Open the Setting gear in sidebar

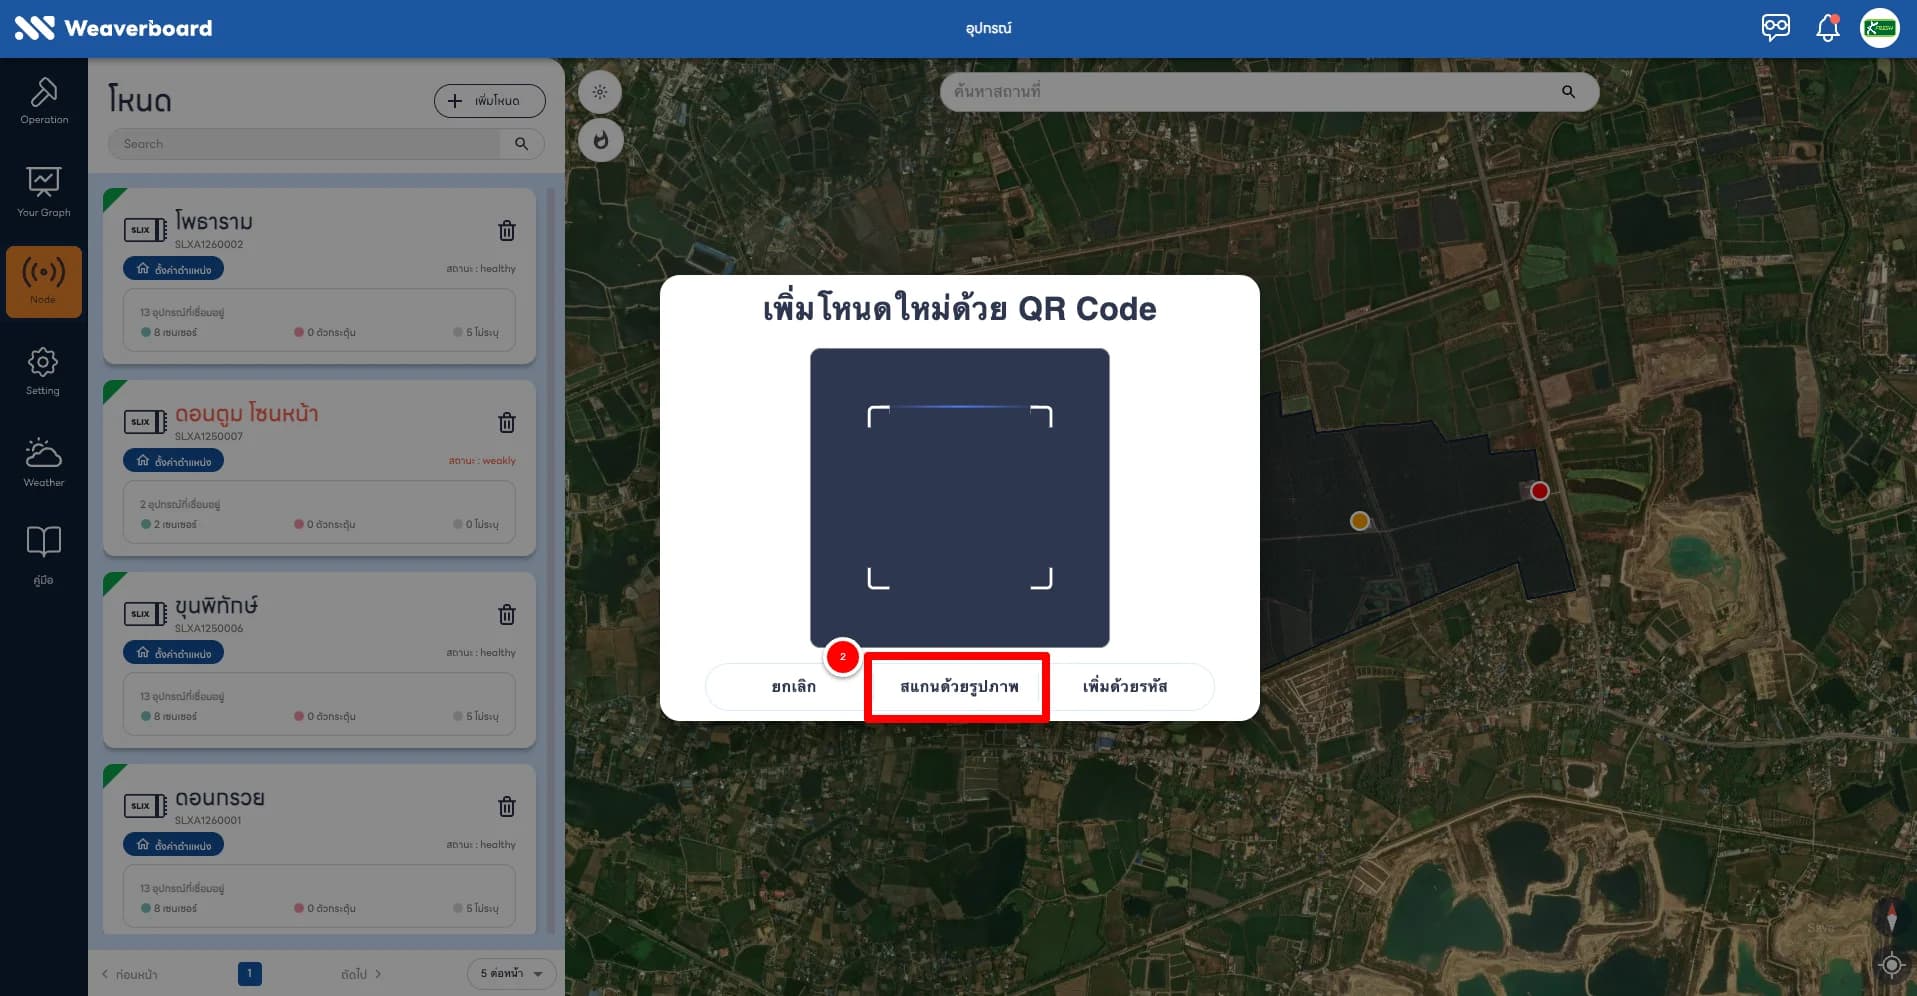[x=43, y=371]
